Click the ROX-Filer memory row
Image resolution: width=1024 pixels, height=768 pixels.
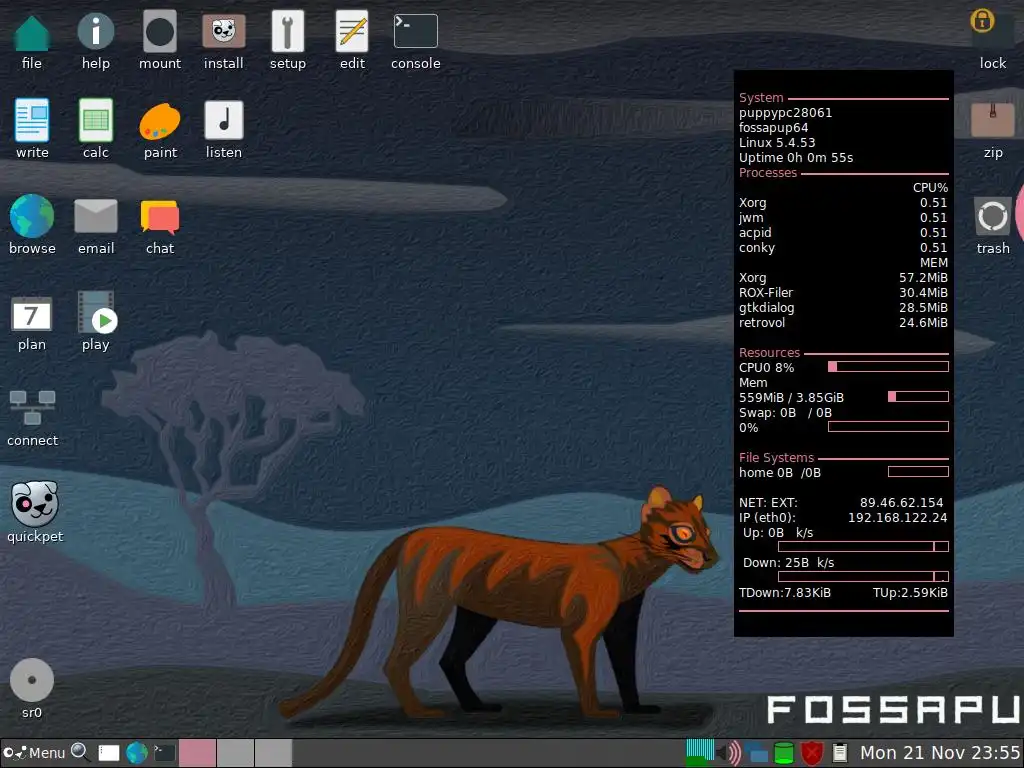click(843, 293)
